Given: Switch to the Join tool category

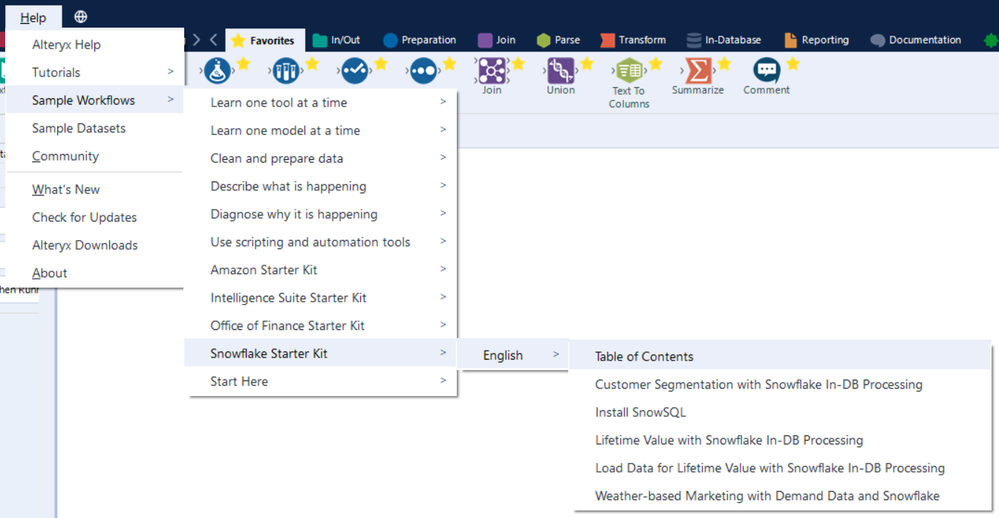Looking at the screenshot, I should pyautogui.click(x=497, y=40).
